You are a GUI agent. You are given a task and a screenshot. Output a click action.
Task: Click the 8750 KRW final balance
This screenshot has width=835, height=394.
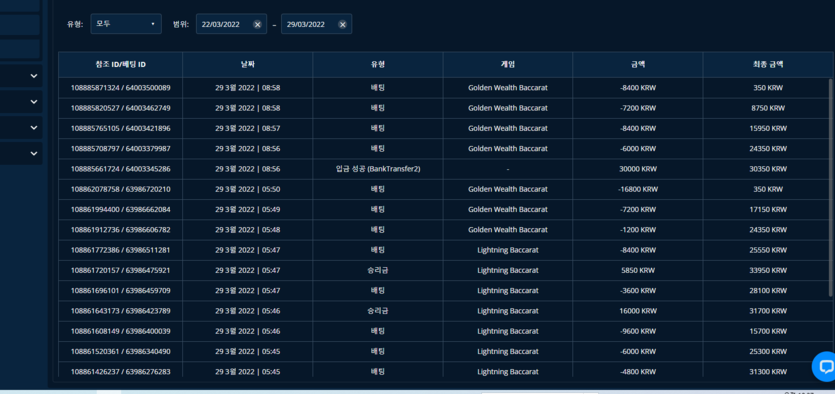[x=768, y=108]
